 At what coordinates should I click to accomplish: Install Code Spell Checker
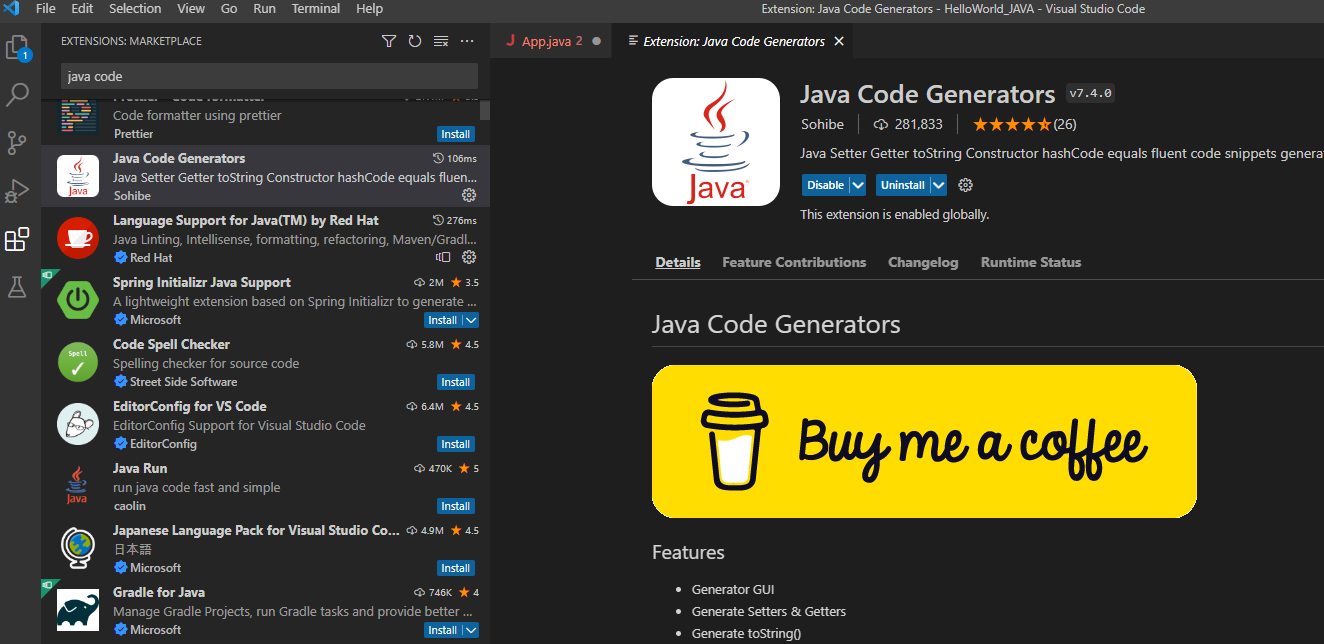(456, 382)
